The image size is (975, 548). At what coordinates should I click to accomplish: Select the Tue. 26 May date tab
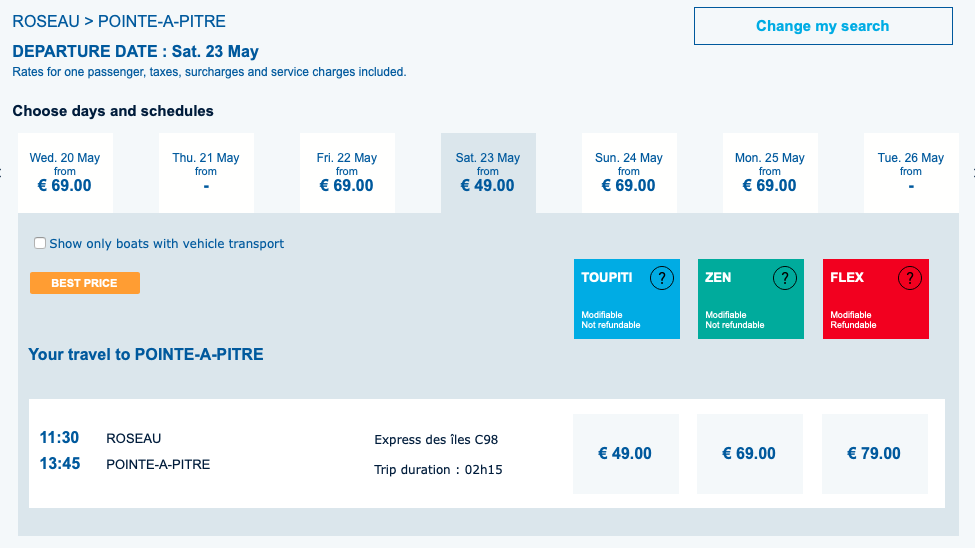(x=911, y=173)
